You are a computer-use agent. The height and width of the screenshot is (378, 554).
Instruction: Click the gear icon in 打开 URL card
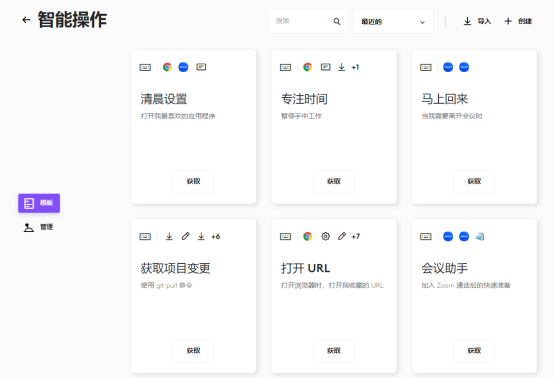325,236
